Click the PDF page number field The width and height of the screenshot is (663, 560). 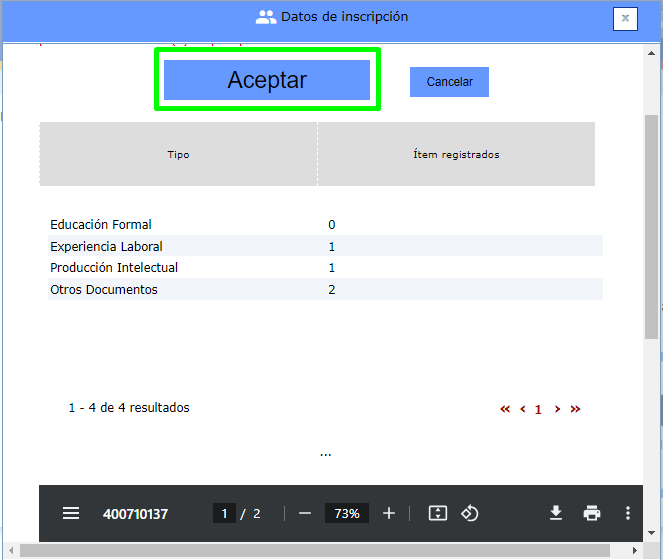[x=224, y=513]
